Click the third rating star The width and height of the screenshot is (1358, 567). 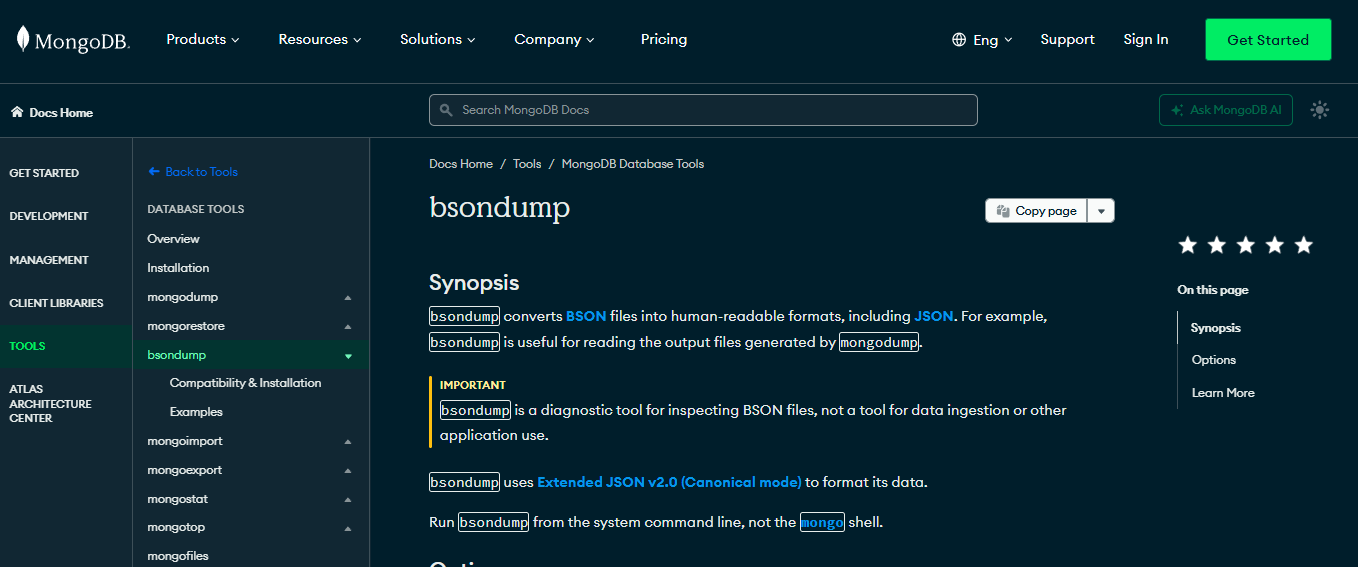(1245, 245)
